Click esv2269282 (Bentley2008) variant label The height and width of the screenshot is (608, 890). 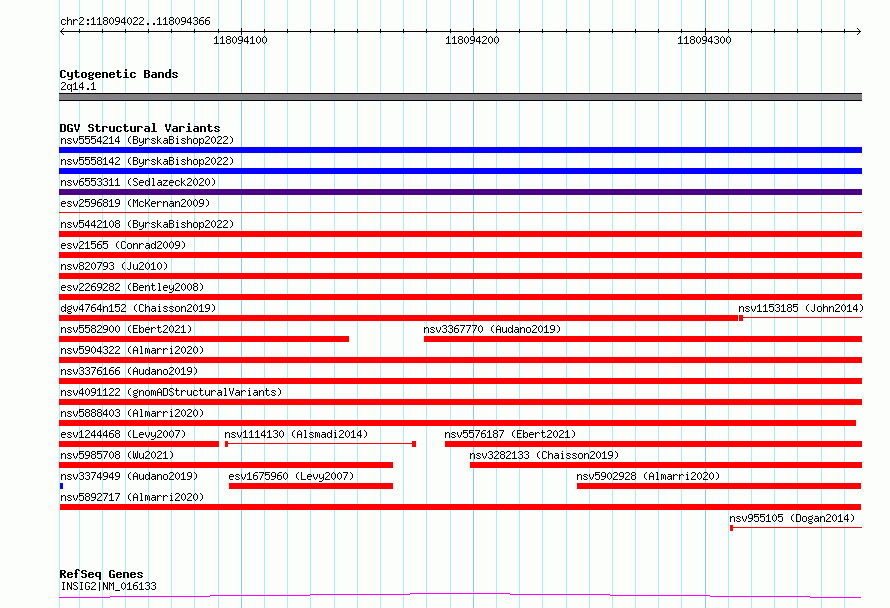tap(132, 287)
